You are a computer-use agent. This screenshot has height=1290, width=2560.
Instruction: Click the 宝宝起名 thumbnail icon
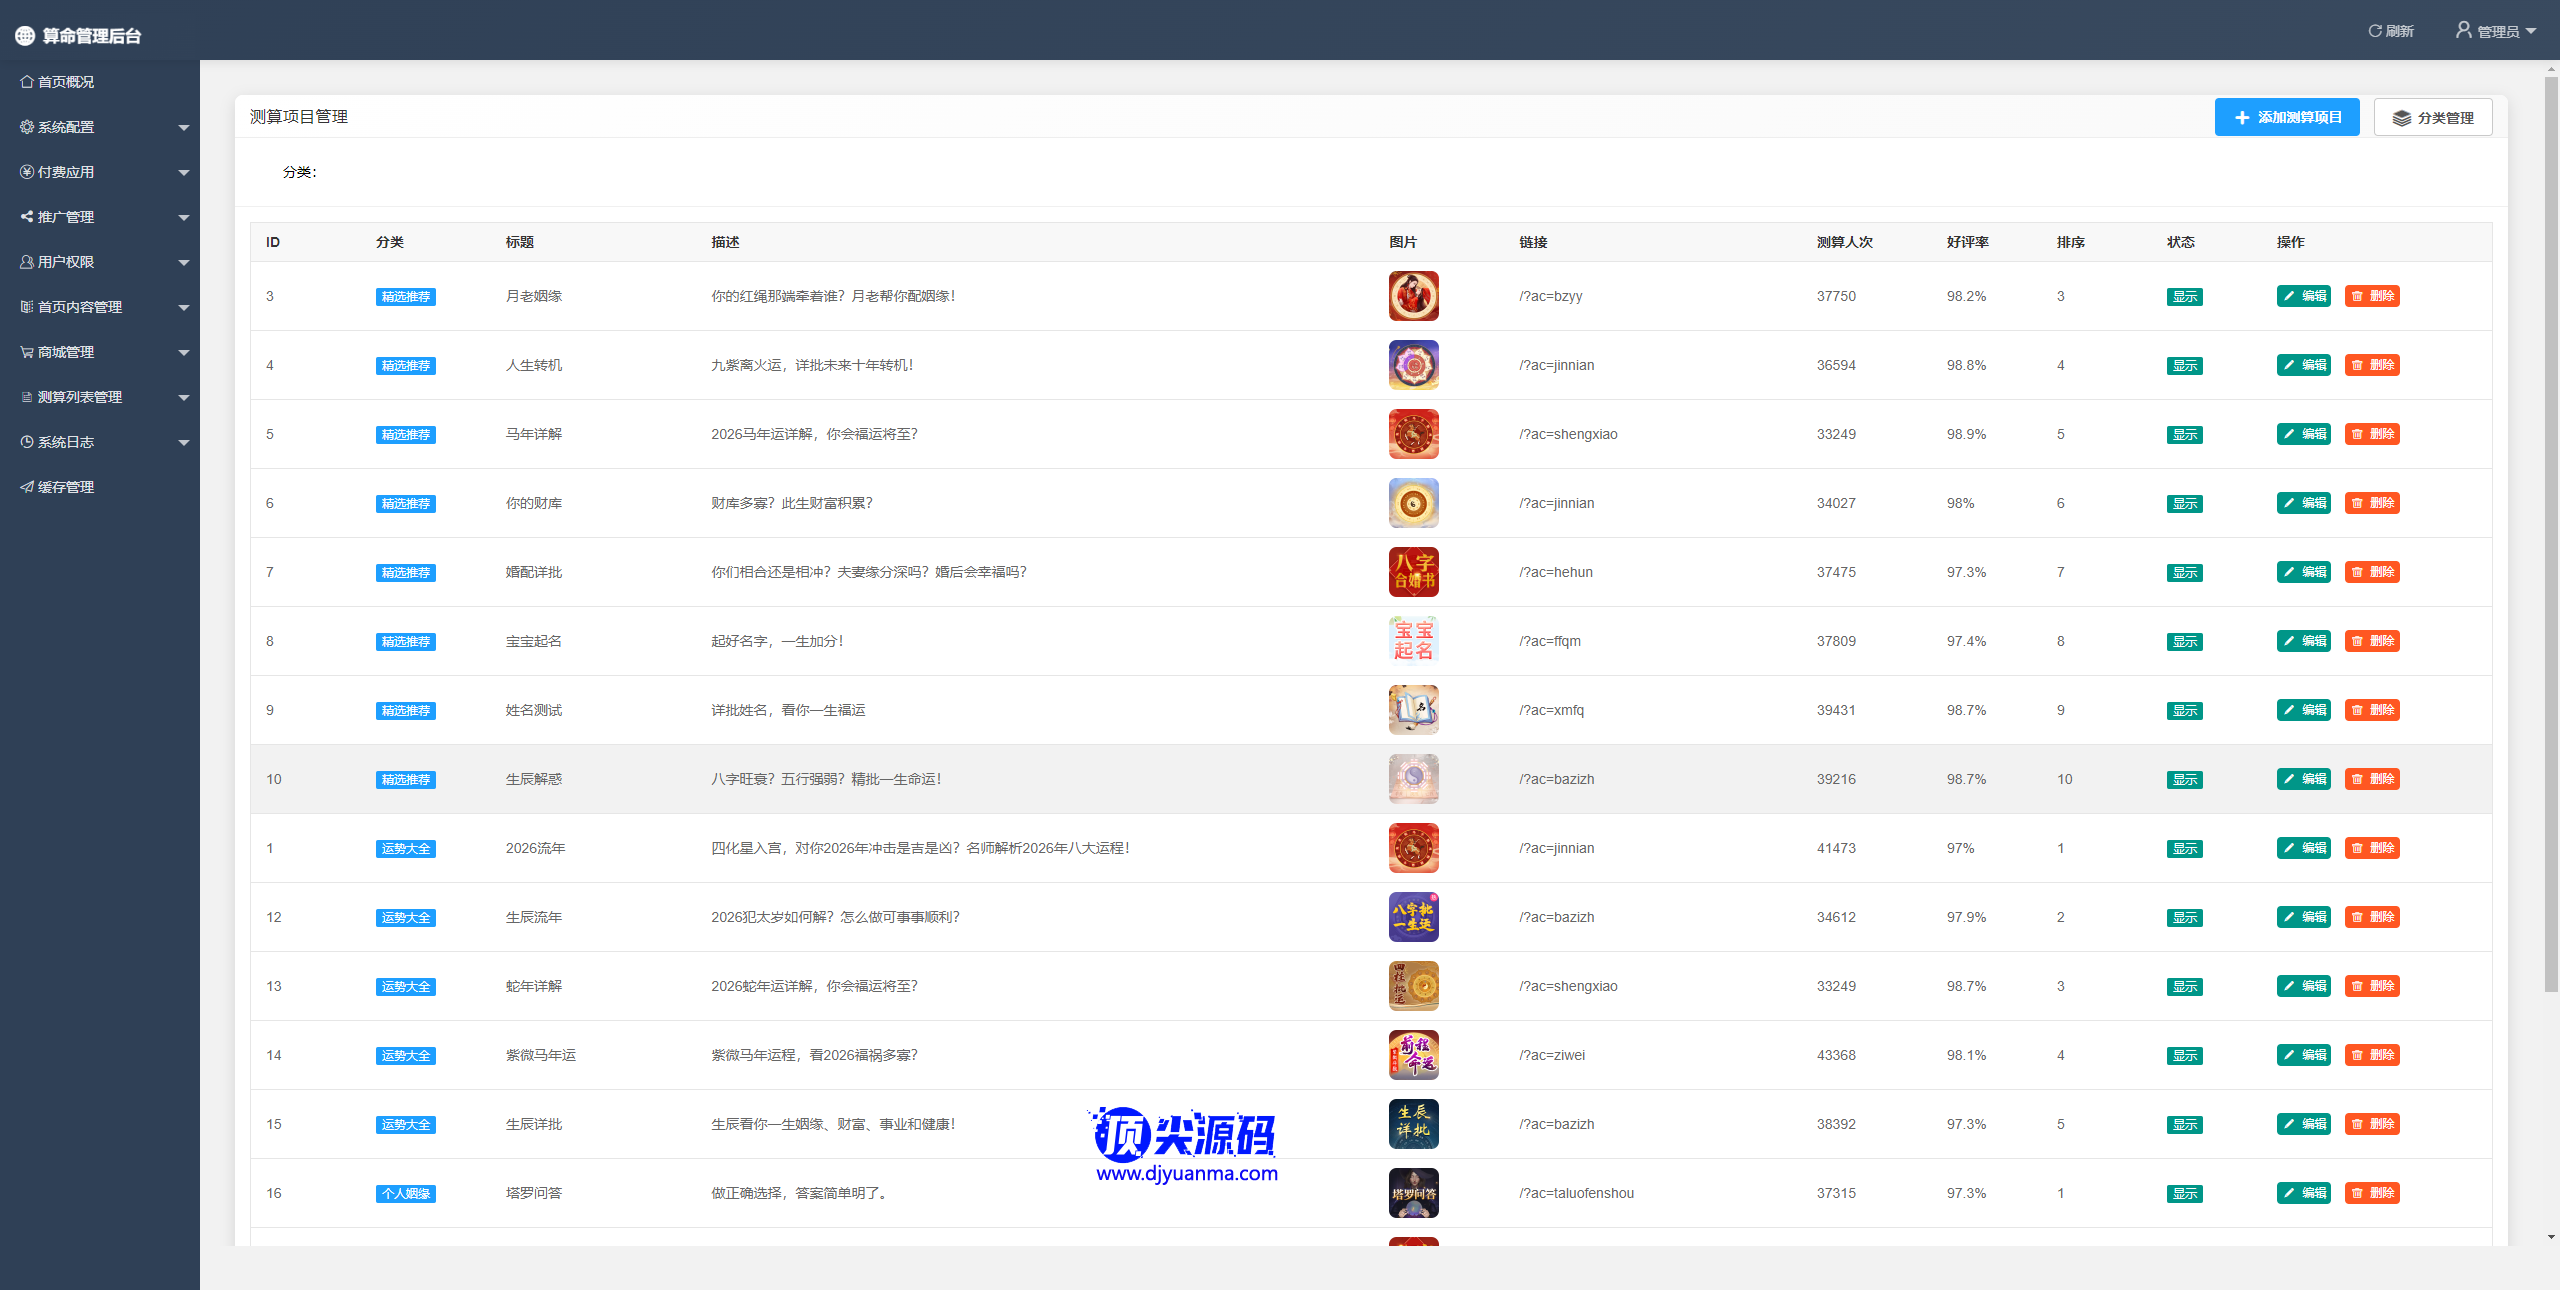pyautogui.click(x=1413, y=641)
